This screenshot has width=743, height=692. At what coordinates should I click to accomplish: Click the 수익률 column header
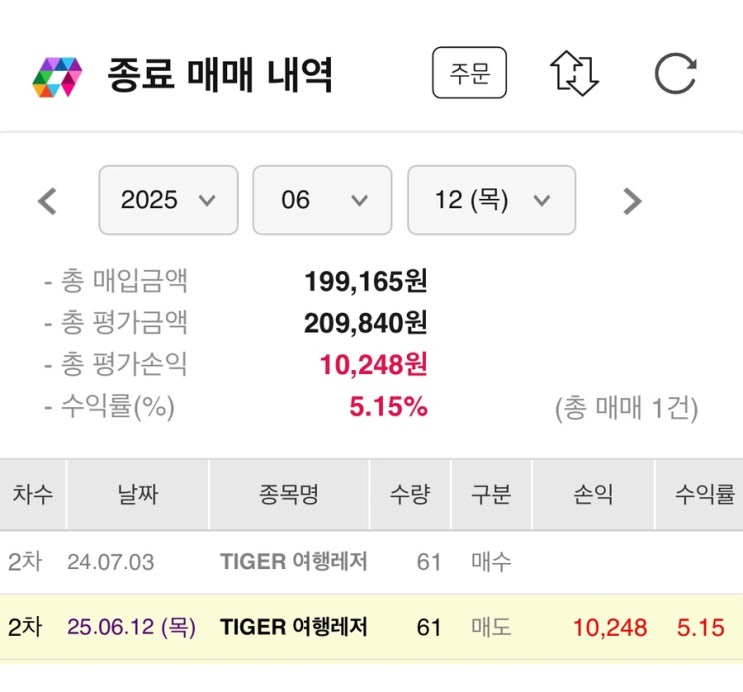pyautogui.click(x=704, y=494)
